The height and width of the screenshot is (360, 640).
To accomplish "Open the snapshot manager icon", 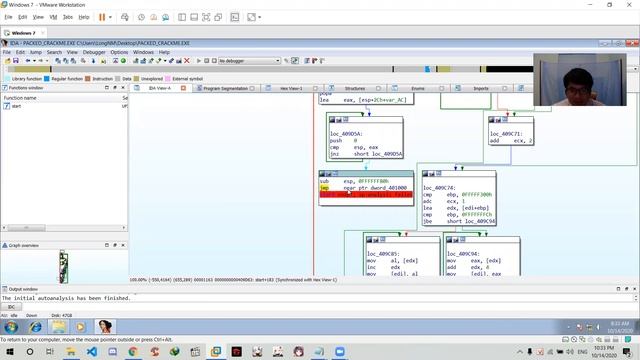I will pyautogui.click(x=165, y=17).
